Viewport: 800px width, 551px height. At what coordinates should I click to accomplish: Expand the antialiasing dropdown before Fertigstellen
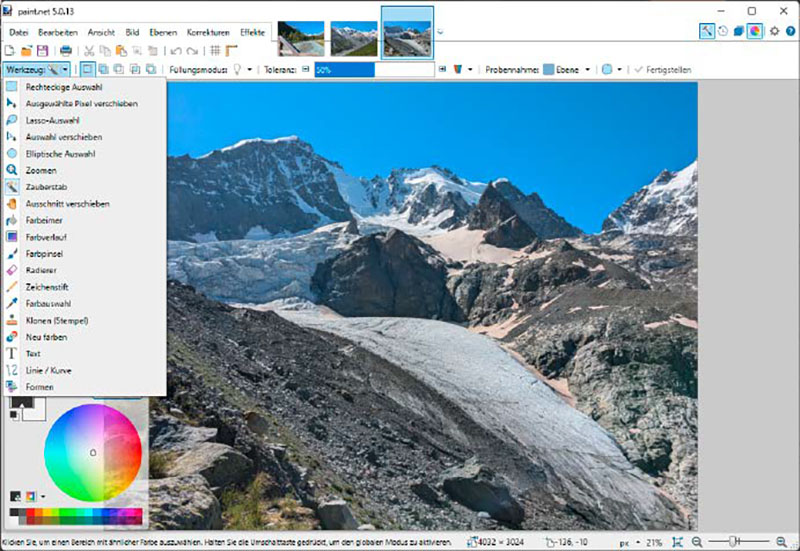[x=619, y=70]
